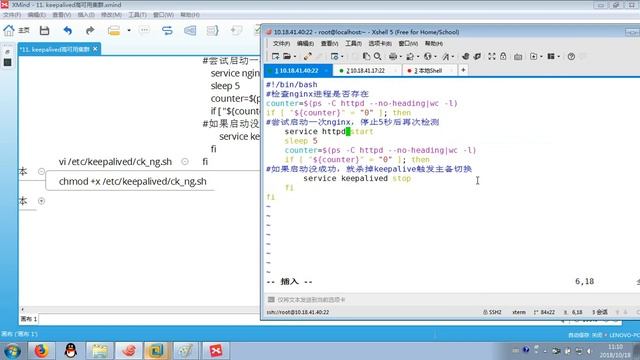The width and height of the screenshot is (640, 360).
Task: Expand the collapsed XMind branch with plus
Action: click(41, 201)
